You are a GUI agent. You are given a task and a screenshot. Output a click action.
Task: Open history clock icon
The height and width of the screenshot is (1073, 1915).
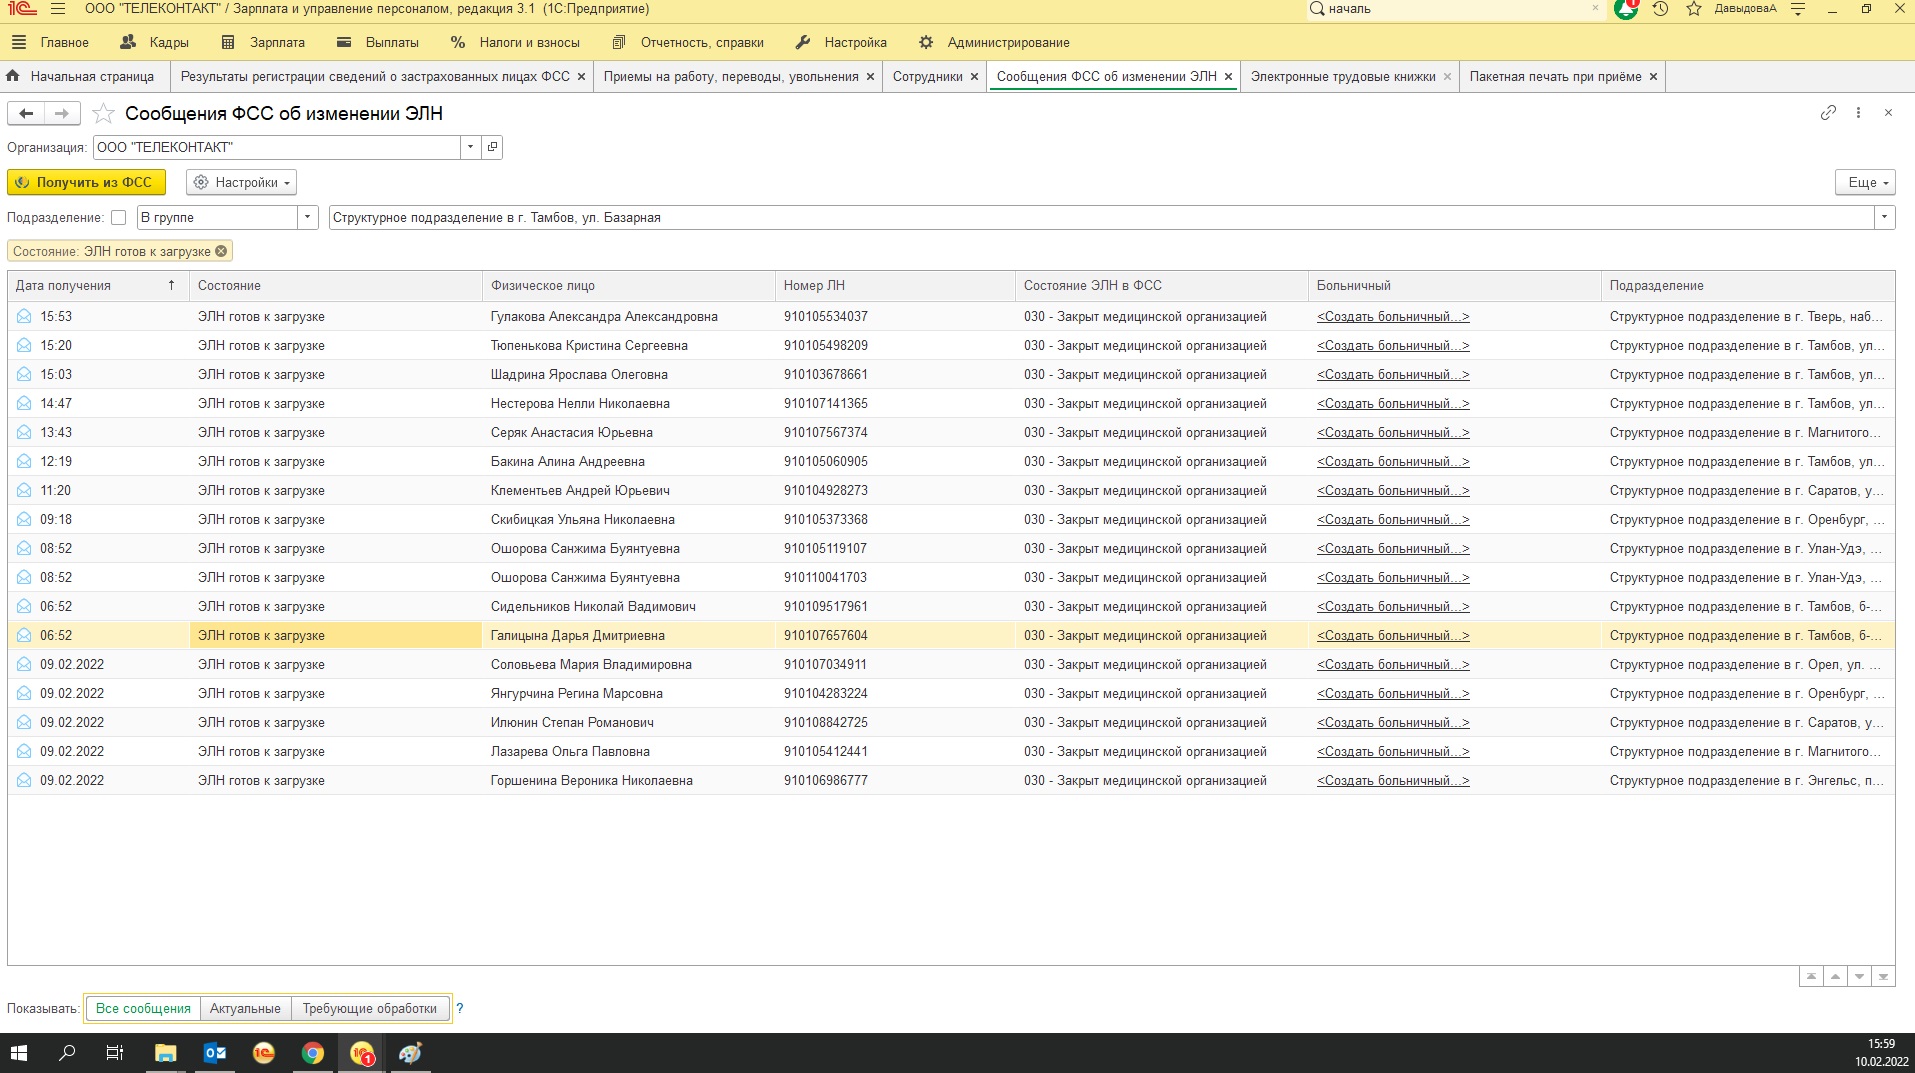tap(1660, 9)
